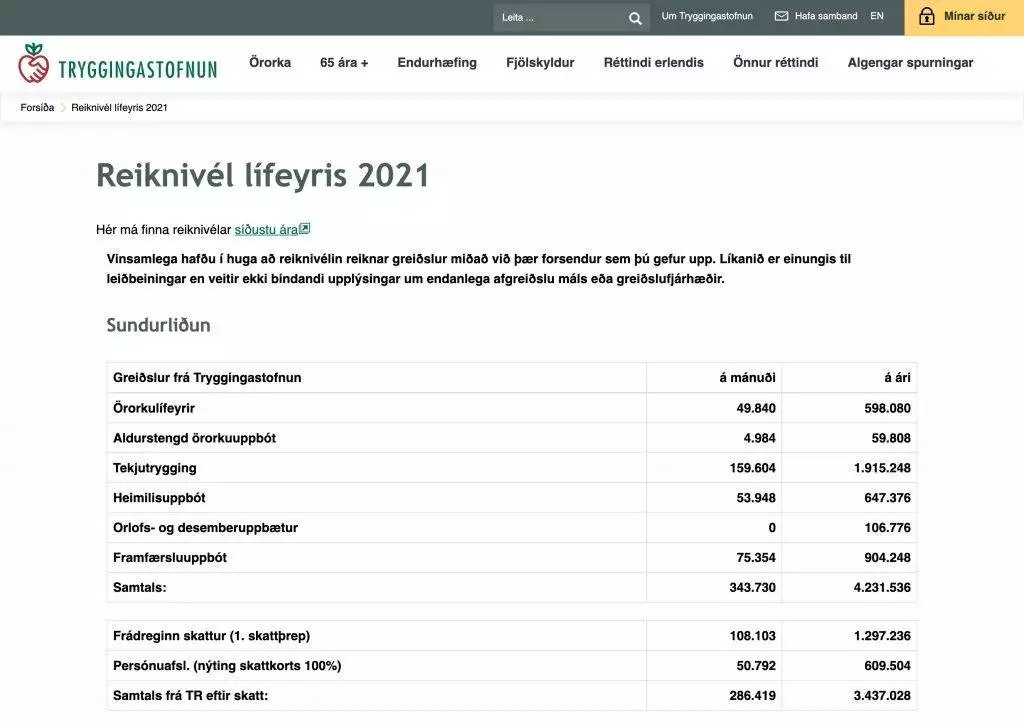Viewport: 1024px width, 722px height.
Task: Switch language to EN
Action: pyautogui.click(x=876, y=16)
